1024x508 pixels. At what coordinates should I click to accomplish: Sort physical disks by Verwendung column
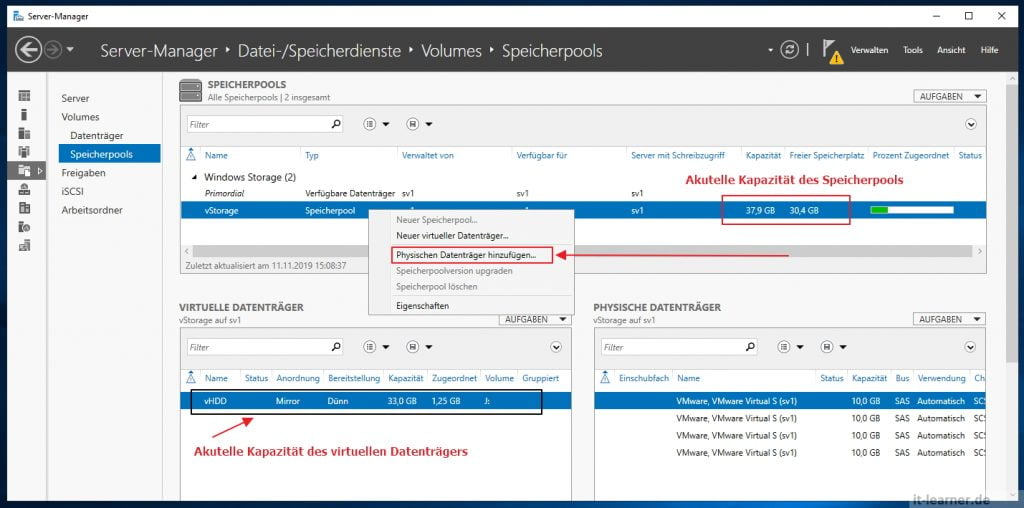941,378
